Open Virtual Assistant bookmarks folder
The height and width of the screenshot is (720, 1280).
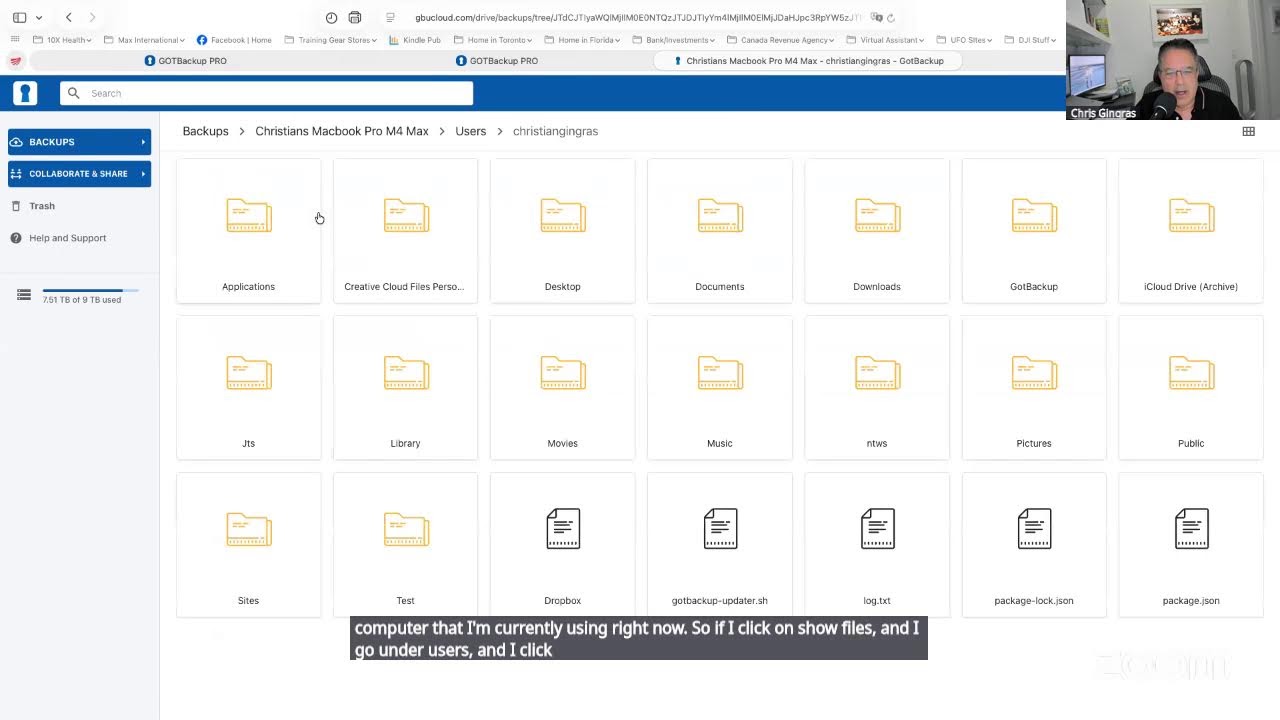point(885,40)
